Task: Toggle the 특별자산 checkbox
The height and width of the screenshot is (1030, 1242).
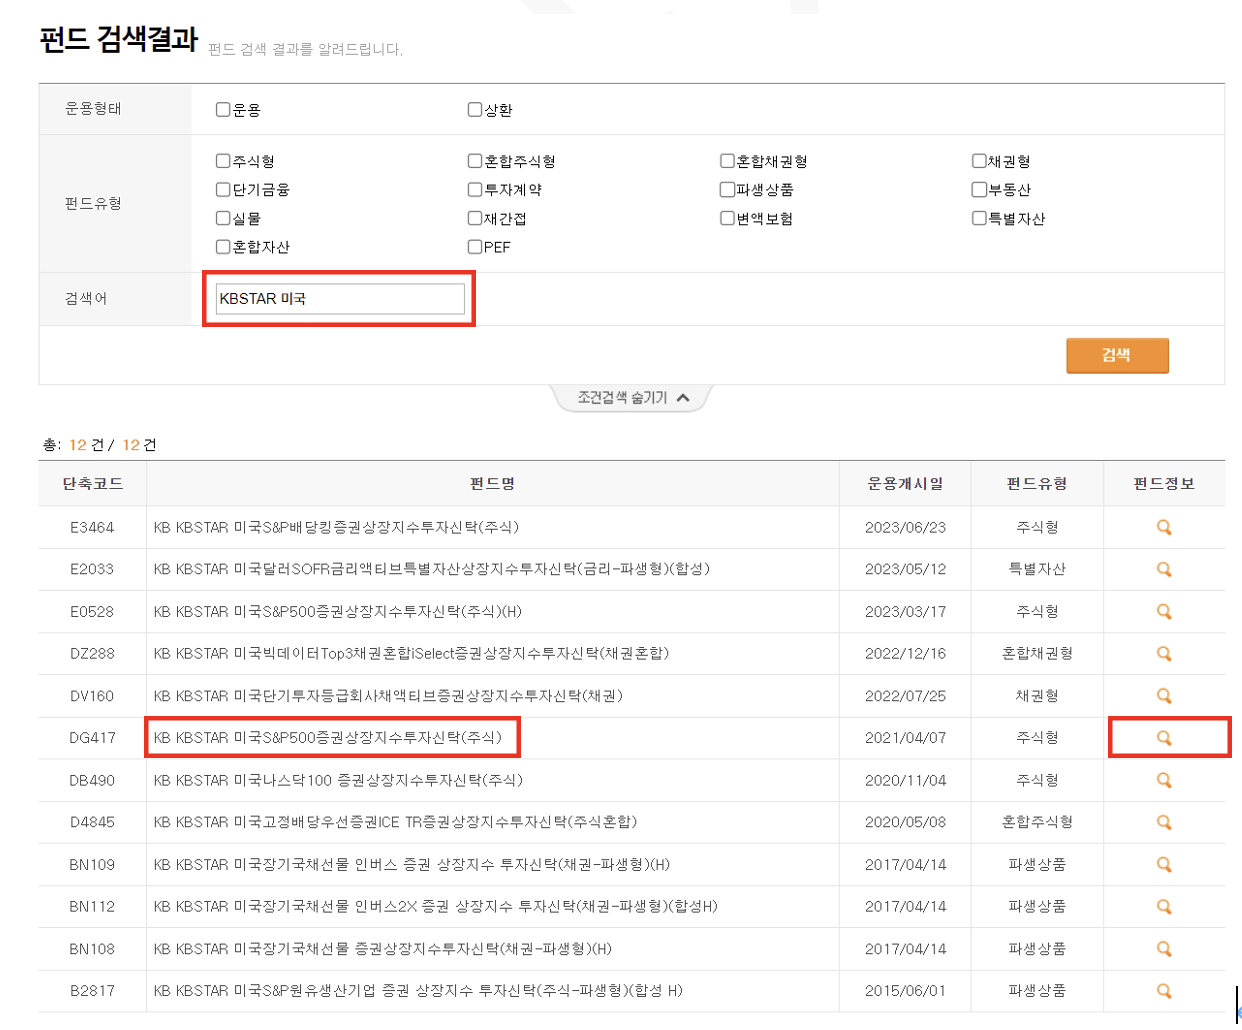Action: coord(979,217)
